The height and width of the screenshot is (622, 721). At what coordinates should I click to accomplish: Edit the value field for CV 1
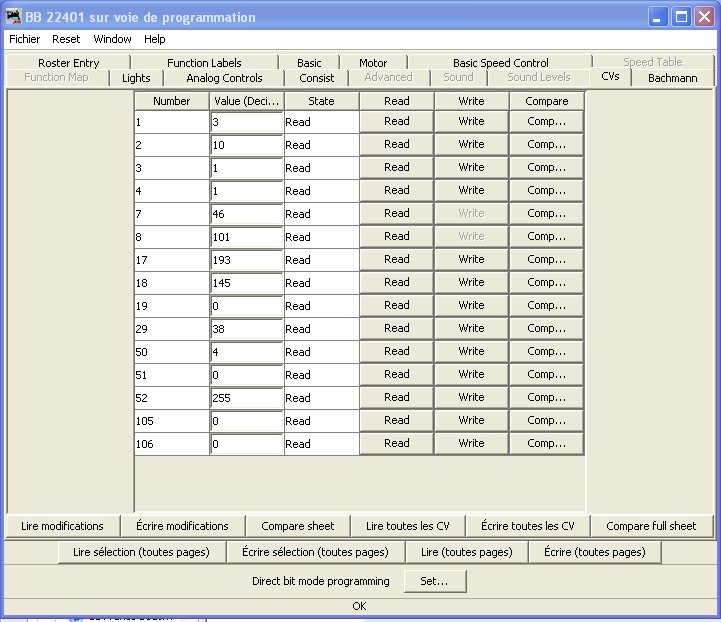tap(246, 122)
